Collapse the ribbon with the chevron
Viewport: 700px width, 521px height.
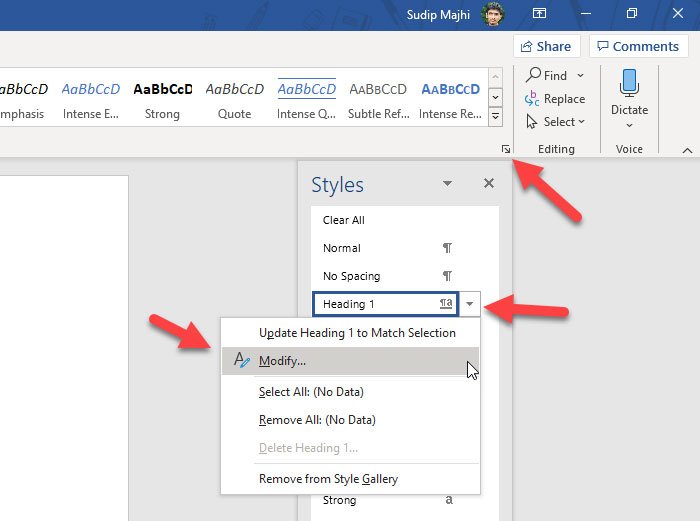tap(687, 150)
